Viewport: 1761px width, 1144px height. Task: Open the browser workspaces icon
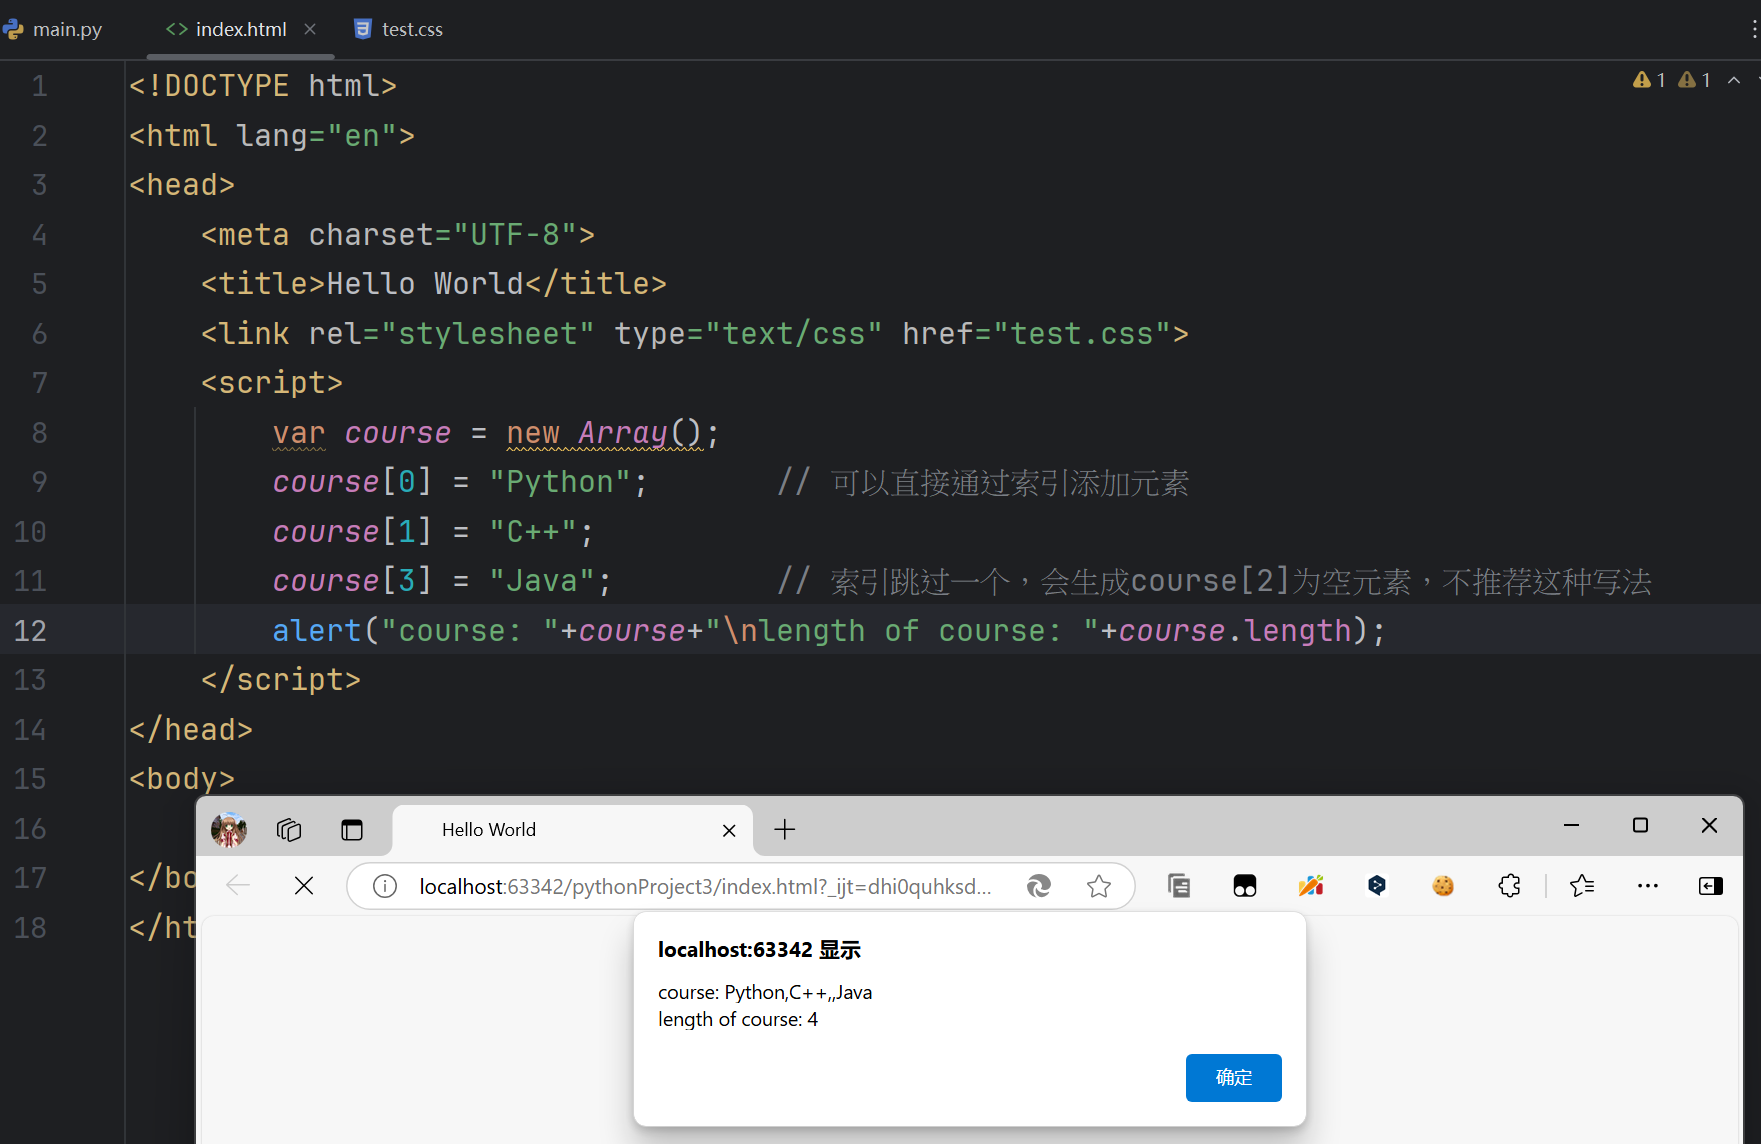pyautogui.click(x=289, y=829)
